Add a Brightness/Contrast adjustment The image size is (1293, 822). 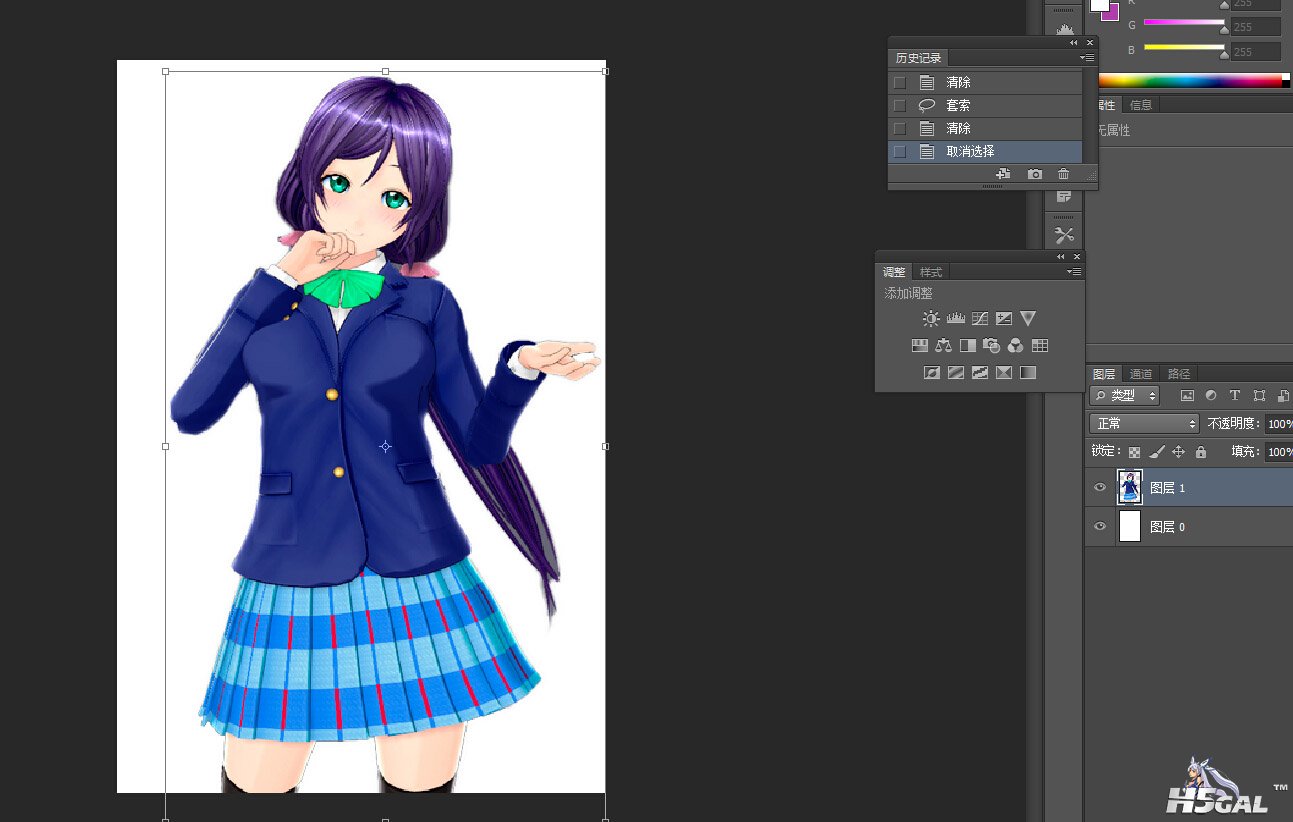coord(931,319)
